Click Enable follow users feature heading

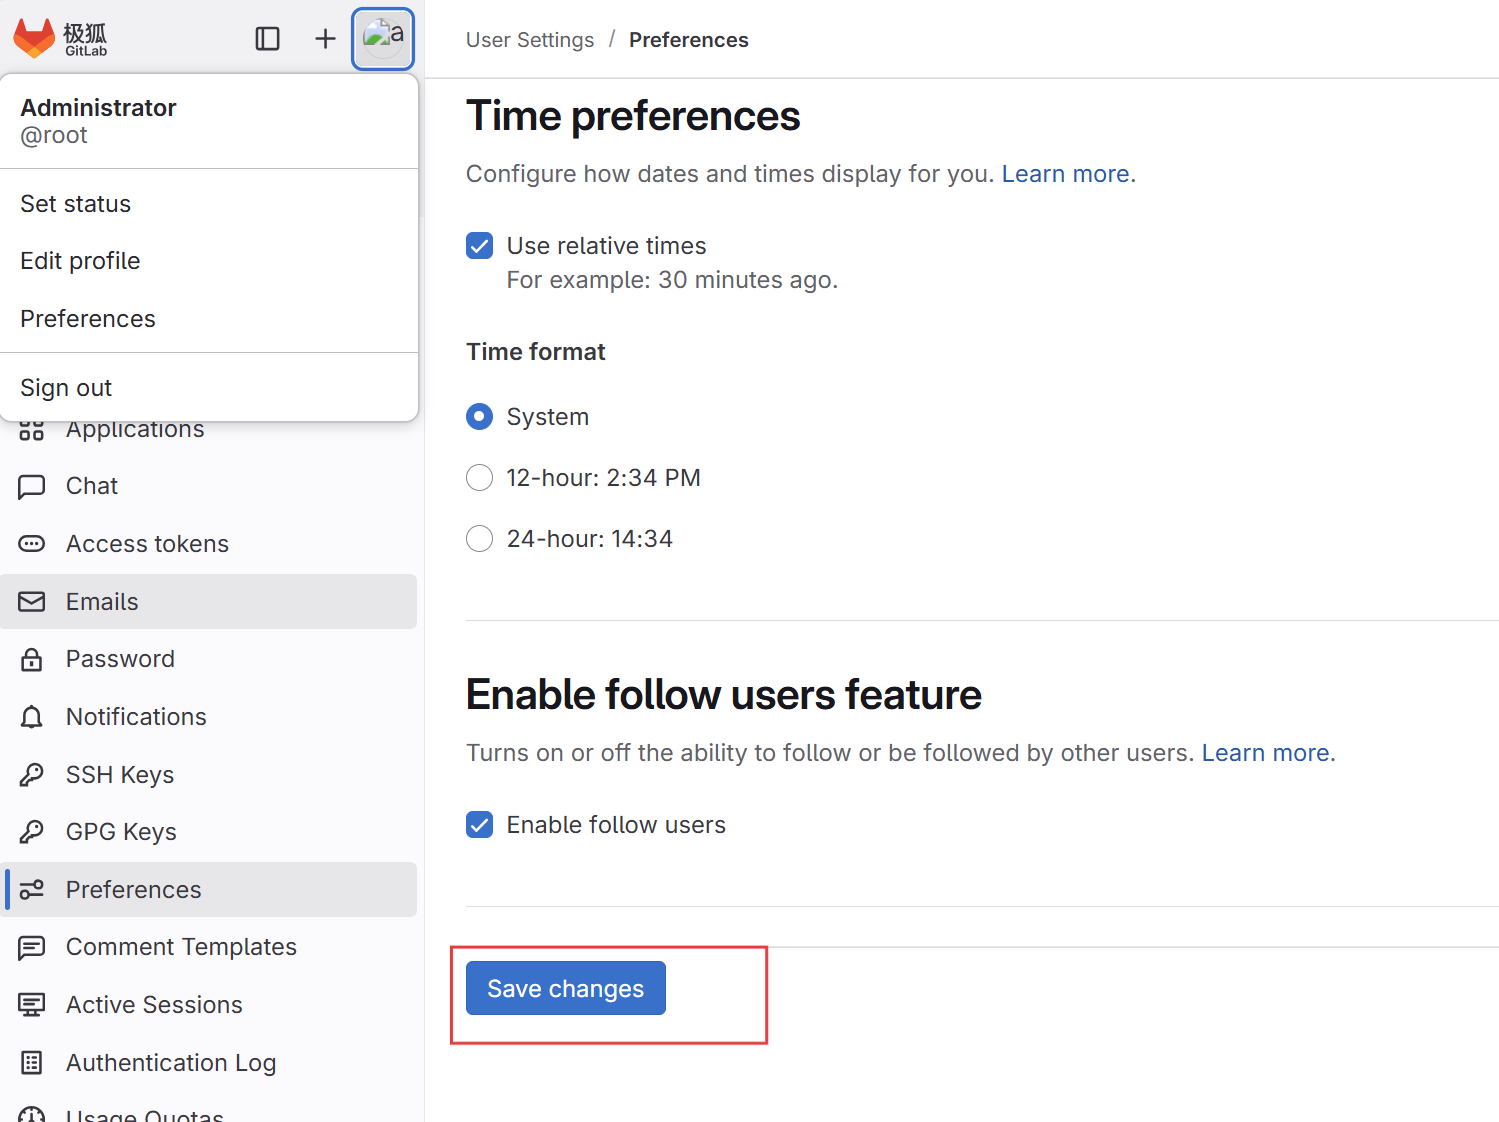coord(724,695)
